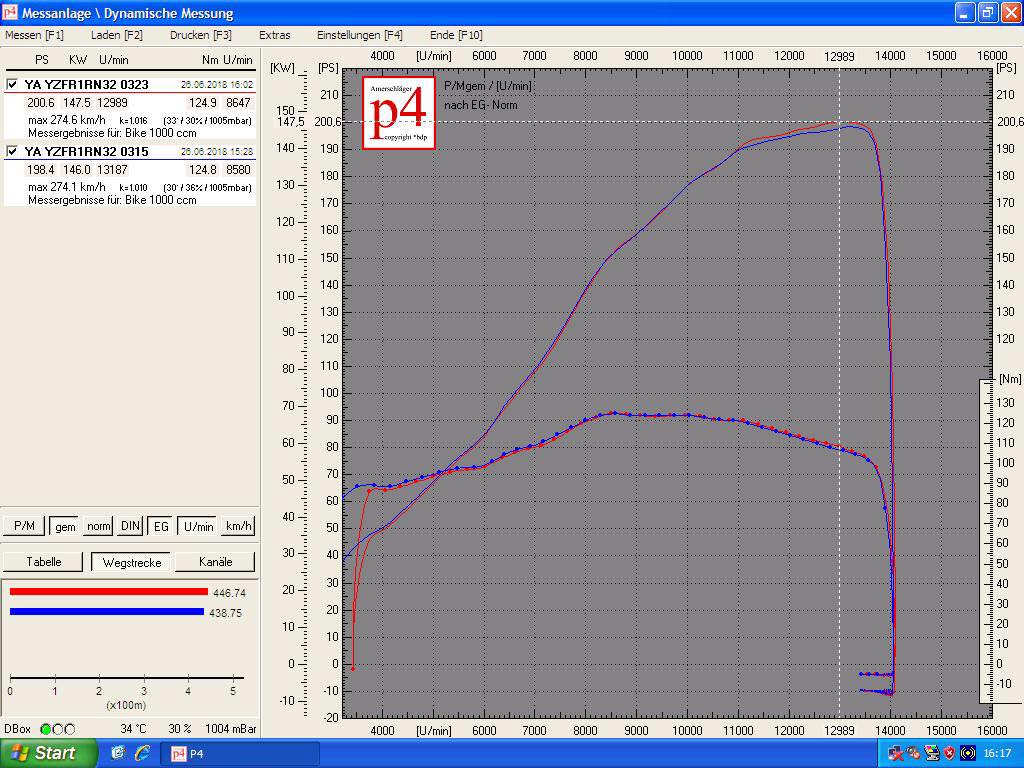The width and height of the screenshot is (1024, 768).
Task: Click the p4 Amerschläger logo in chart
Action: (x=398, y=112)
